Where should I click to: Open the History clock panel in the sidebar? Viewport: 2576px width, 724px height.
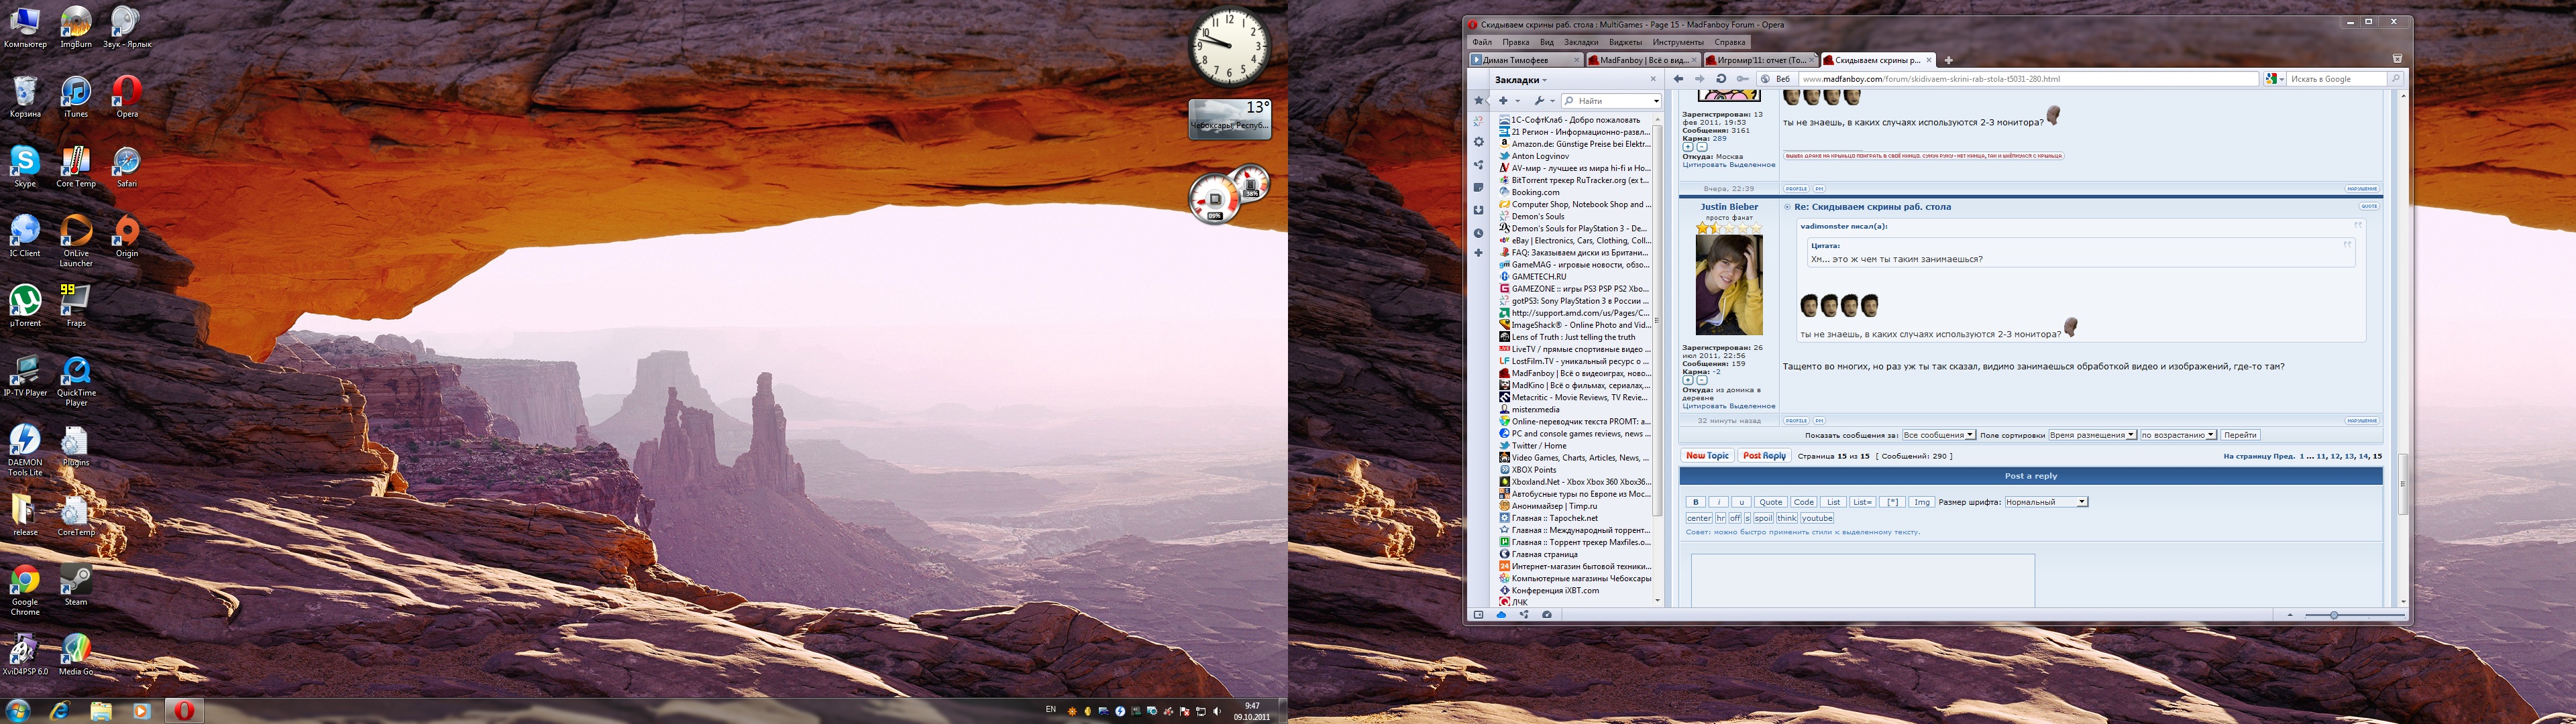click(1478, 233)
